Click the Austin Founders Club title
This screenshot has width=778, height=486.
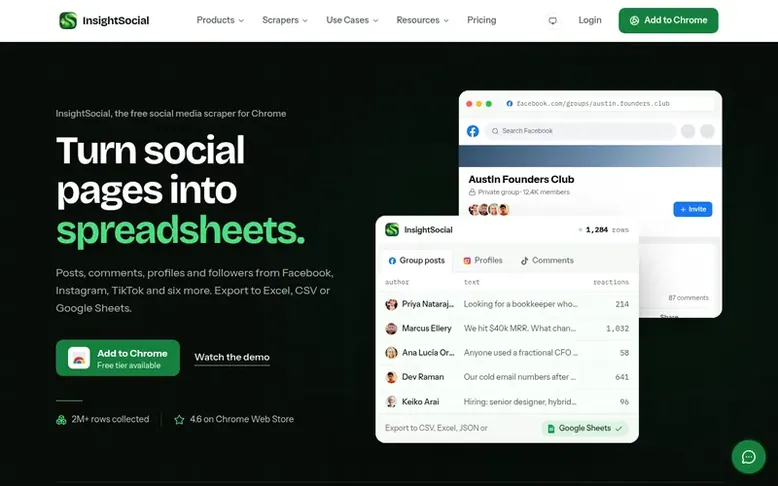click(521, 179)
